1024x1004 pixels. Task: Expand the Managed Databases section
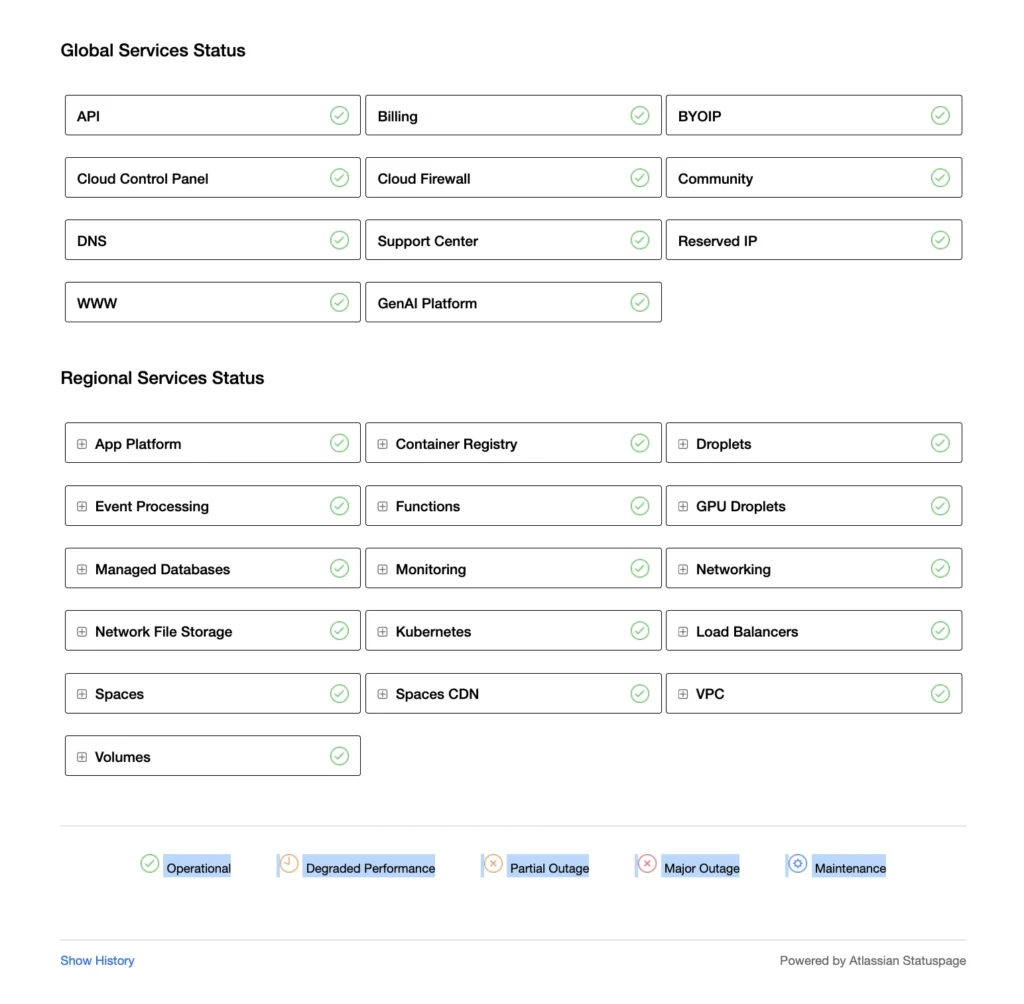click(x=80, y=568)
